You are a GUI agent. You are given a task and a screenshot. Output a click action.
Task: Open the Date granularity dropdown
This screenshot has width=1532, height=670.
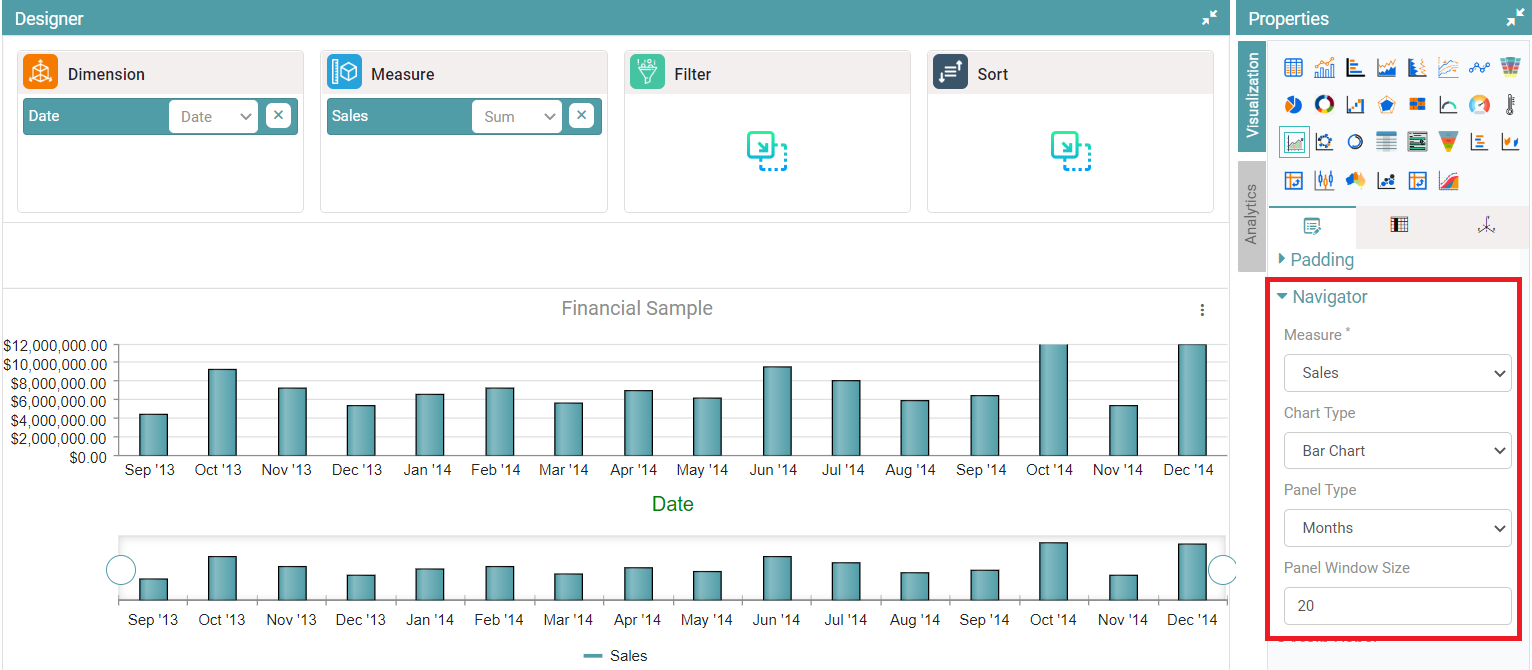pyautogui.click(x=214, y=117)
